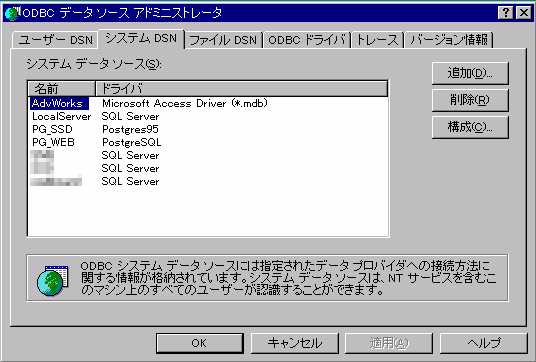The height and width of the screenshot is (362, 536).
Task: Click the PostgreSQL driver entry
Action: [x=132, y=143]
